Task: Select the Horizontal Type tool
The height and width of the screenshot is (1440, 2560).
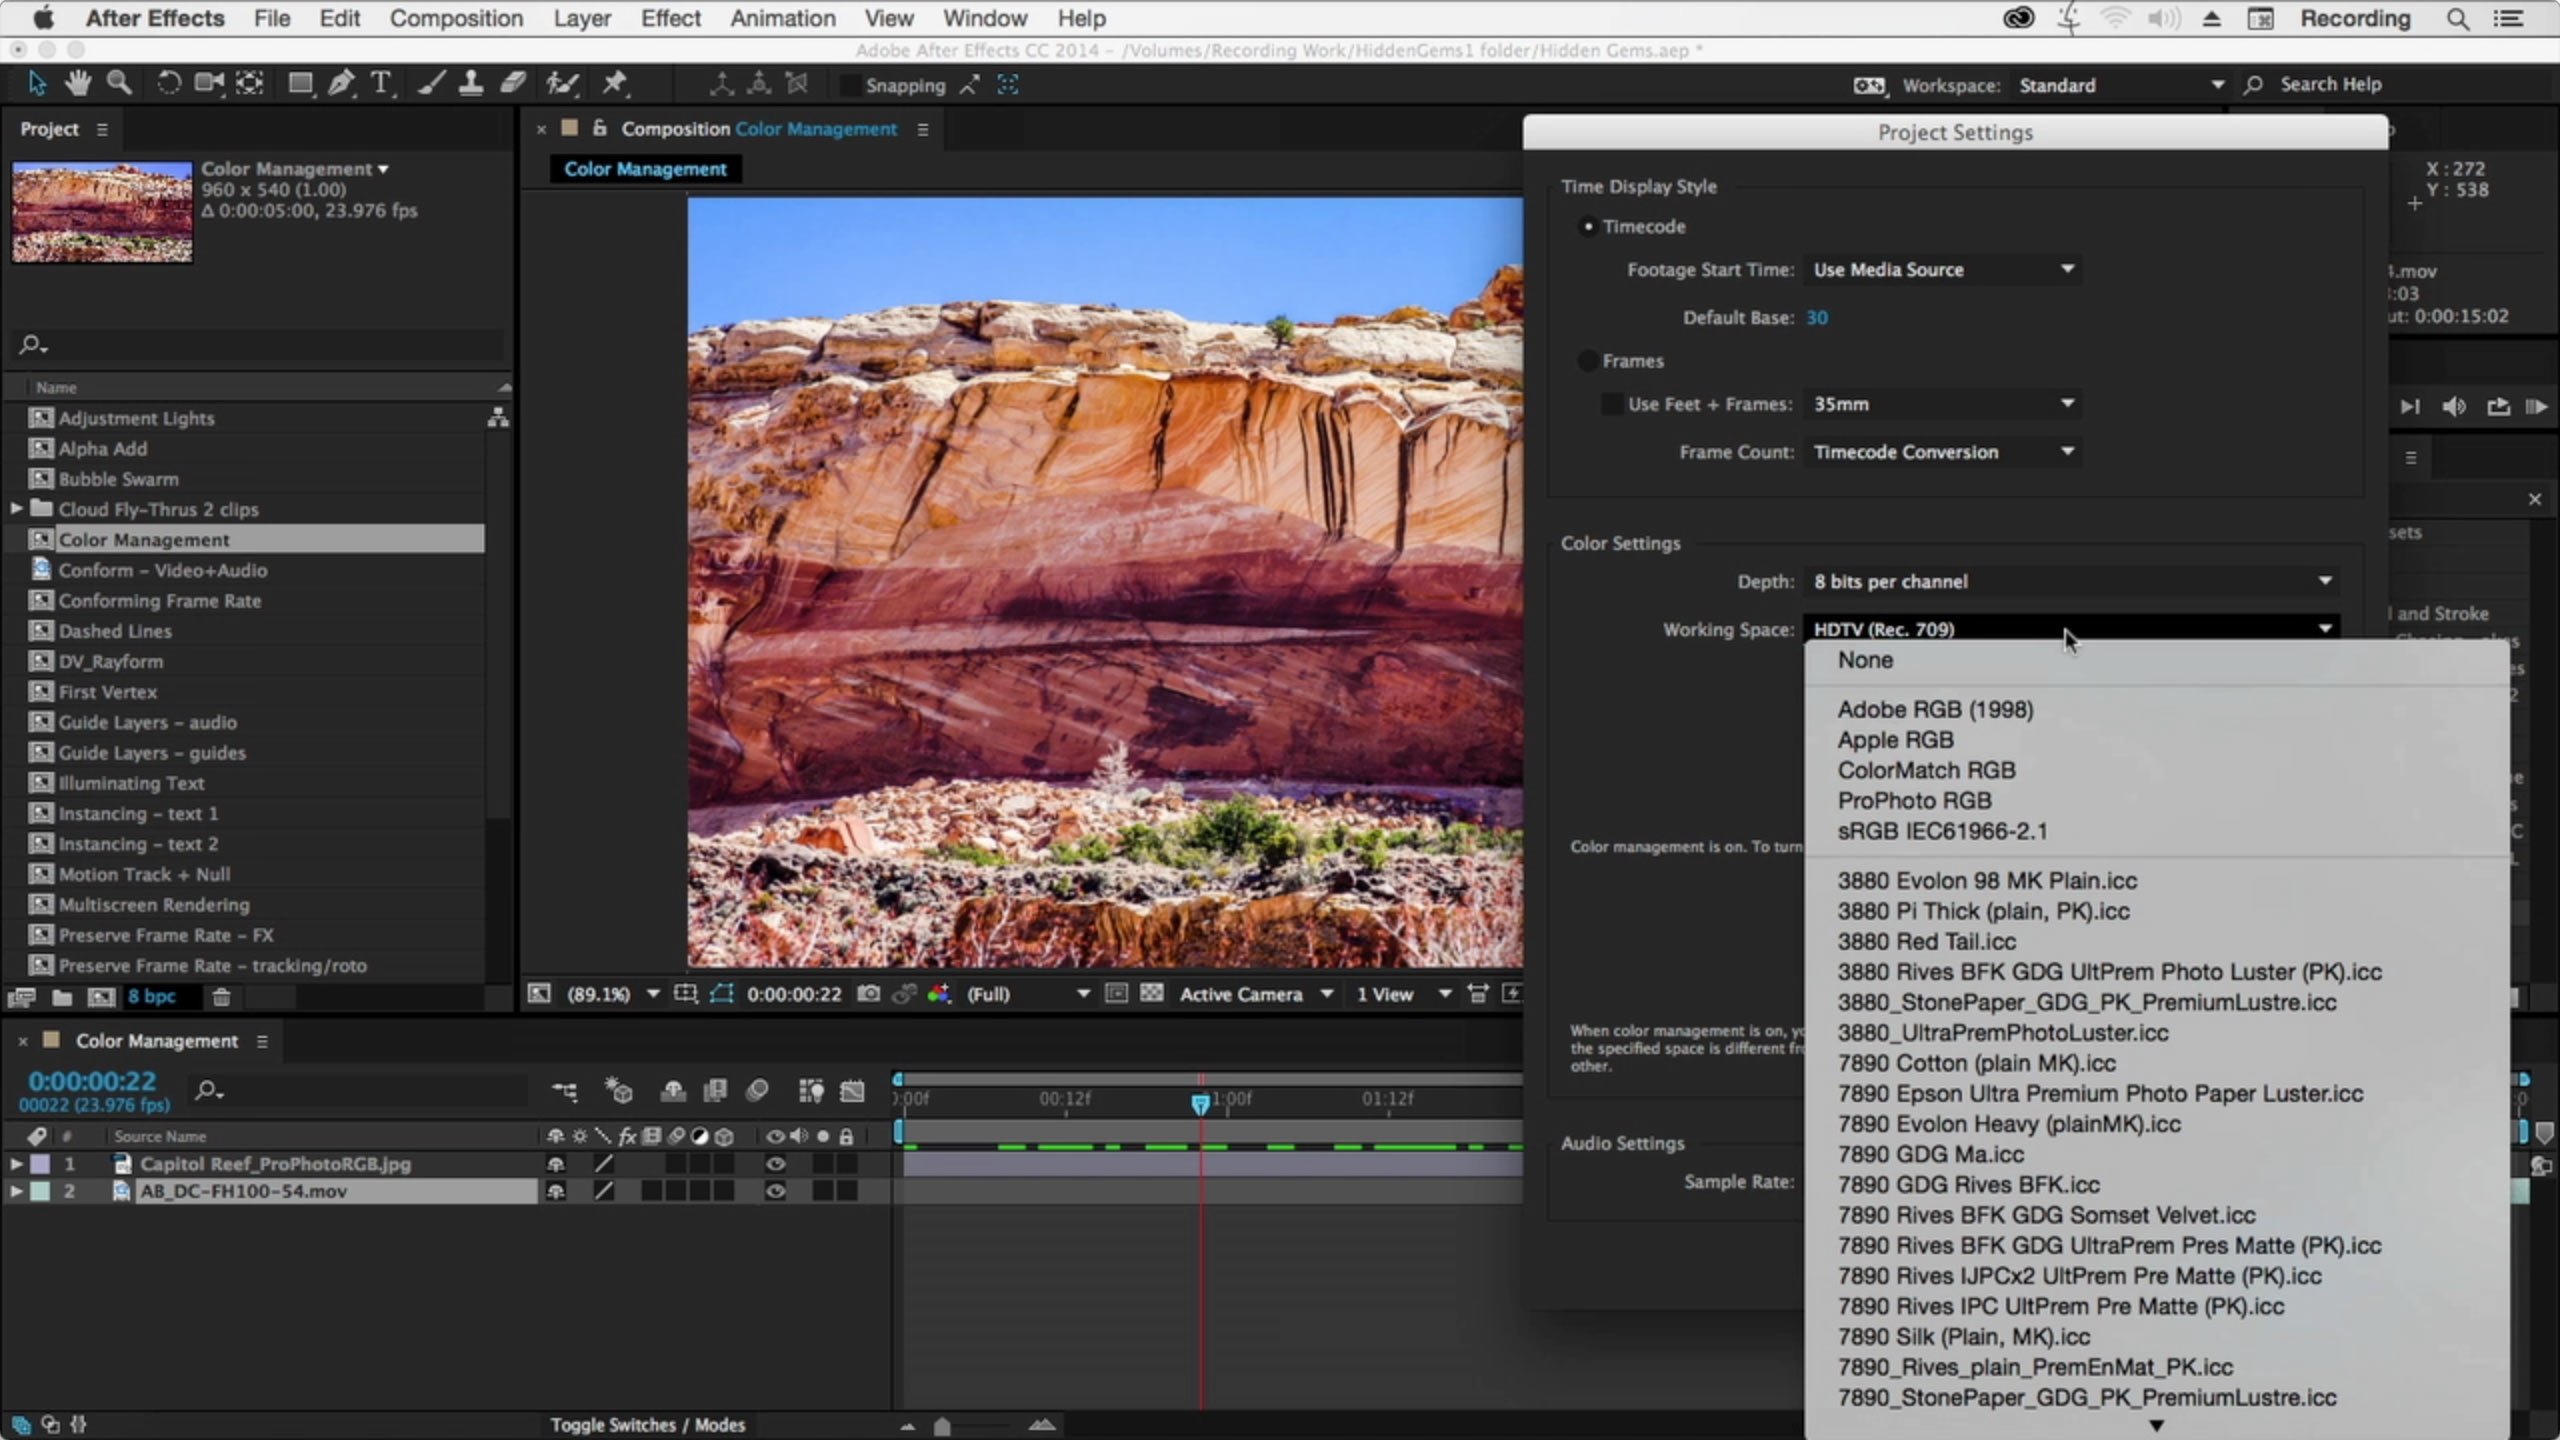Action: [x=381, y=84]
